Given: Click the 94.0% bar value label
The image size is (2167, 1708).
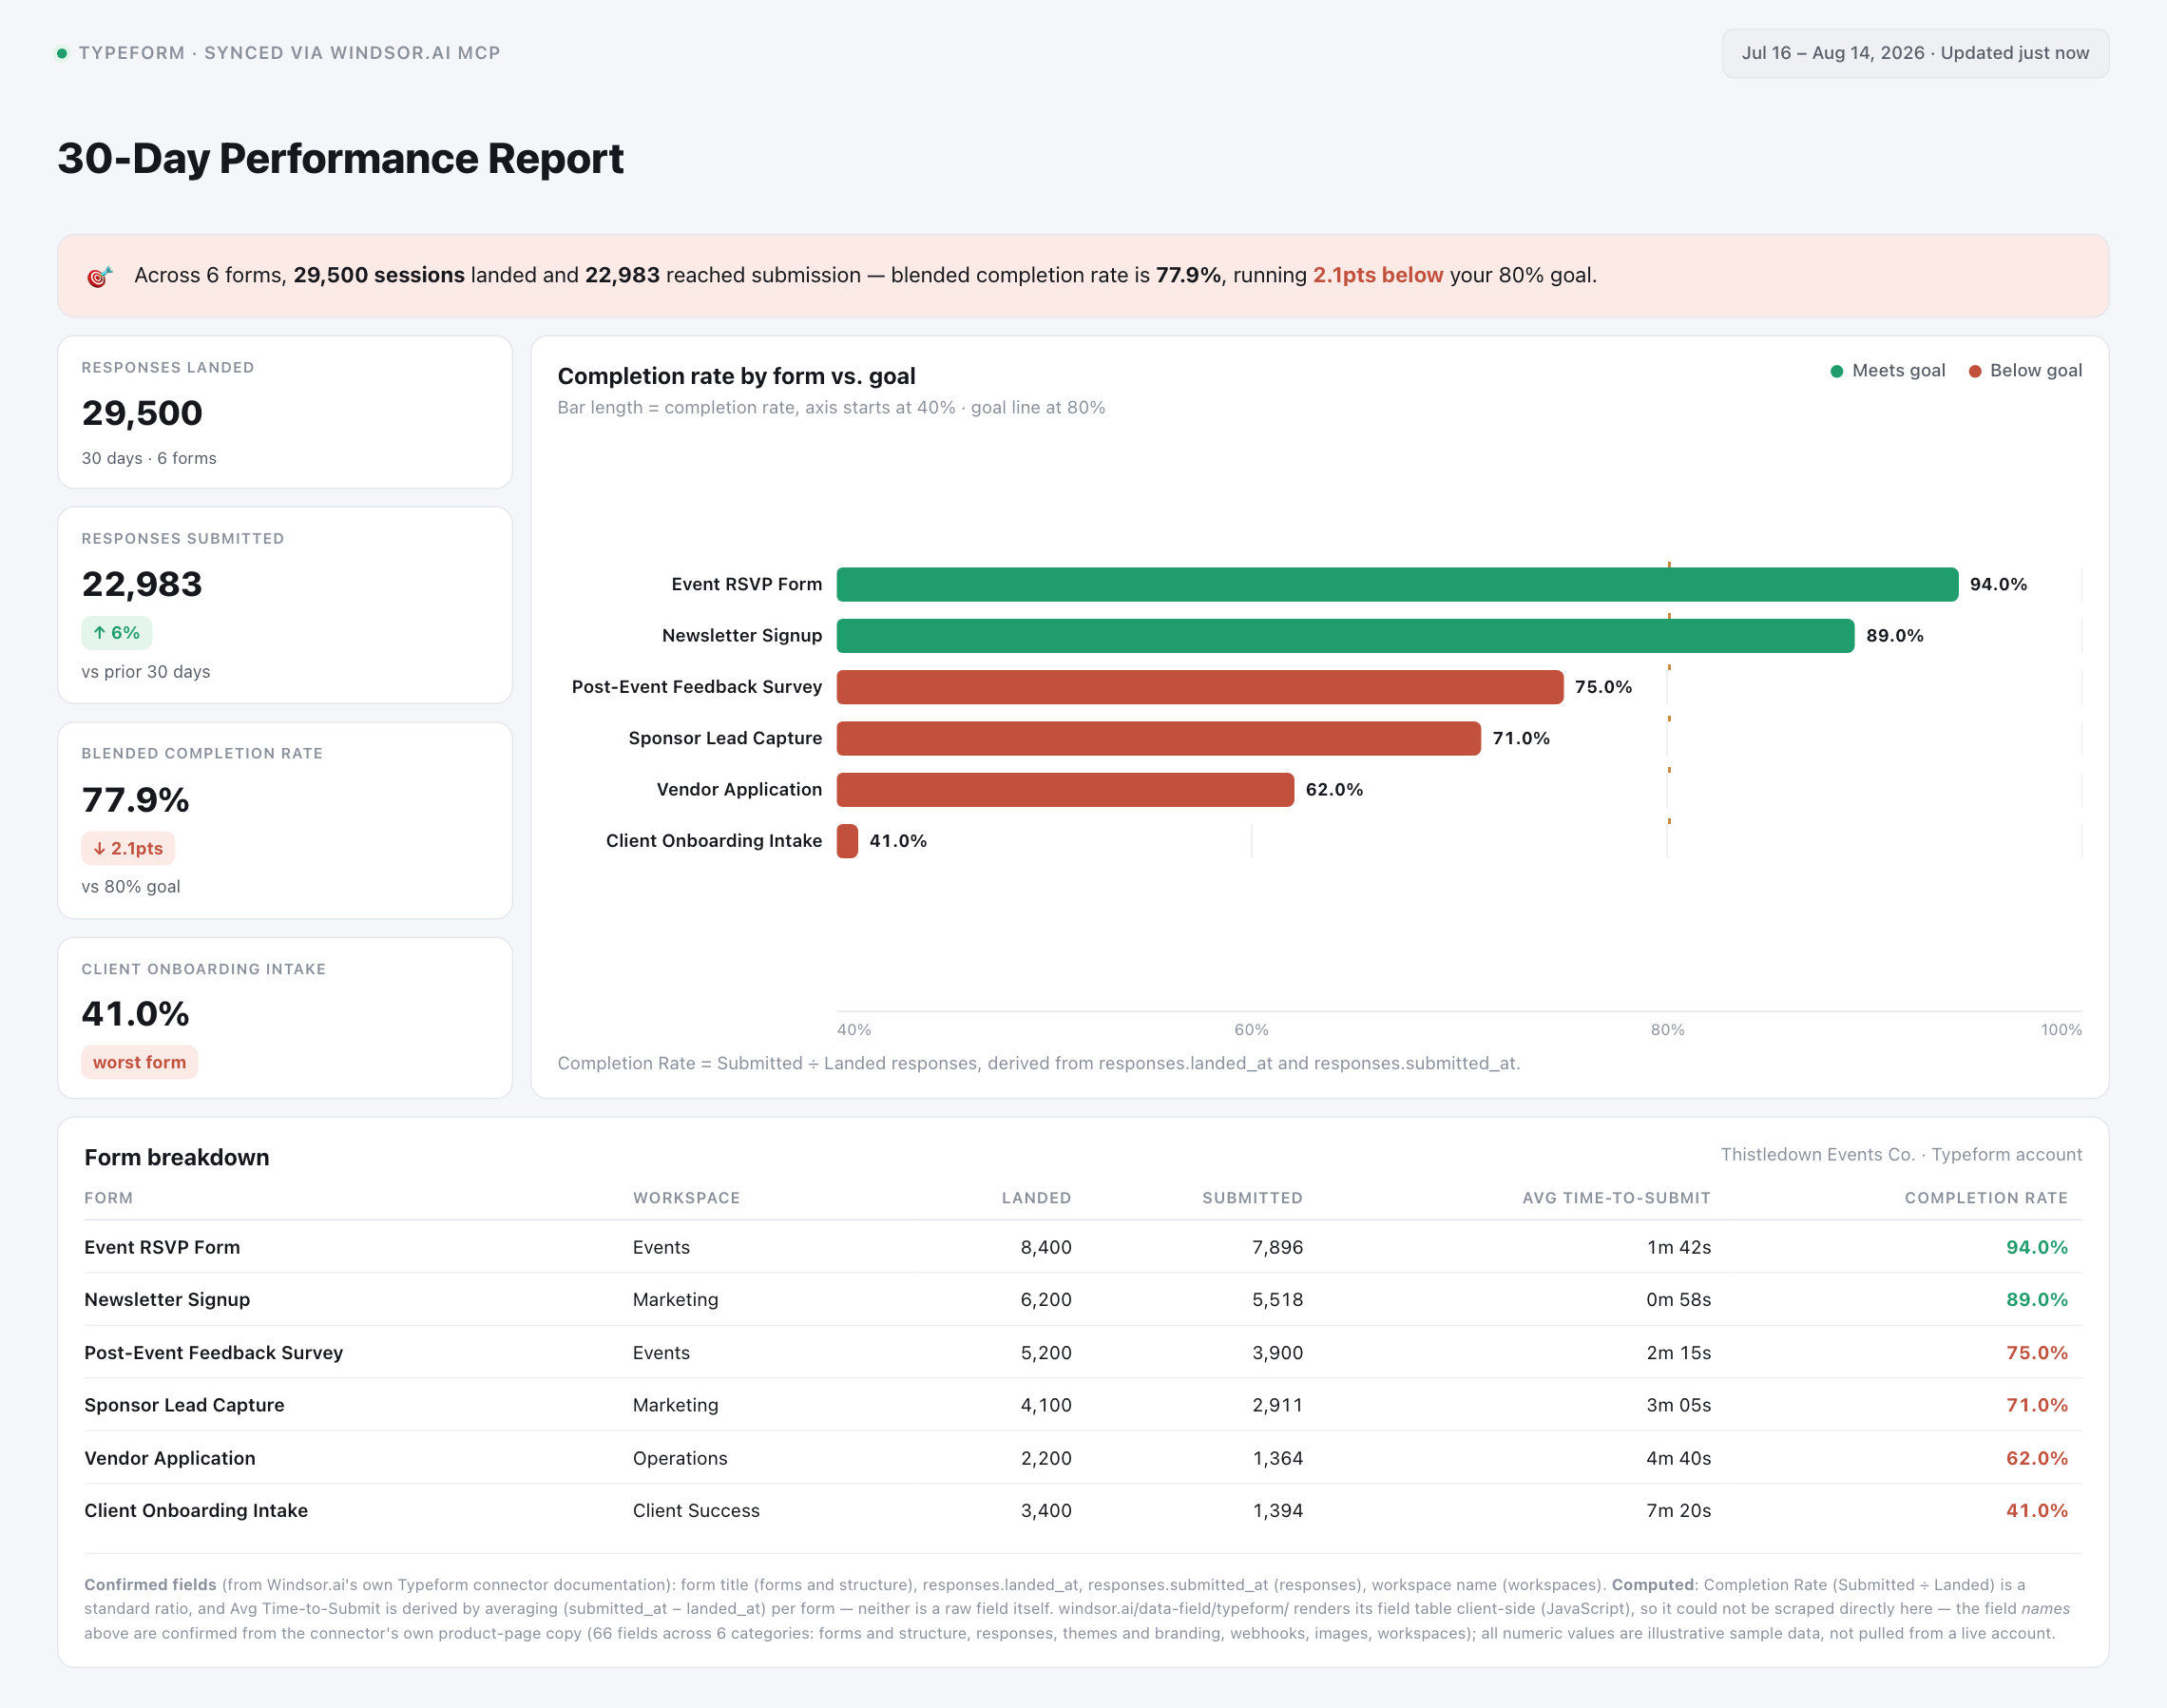Looking at the screenshot, I should pyautogui.click(x=1998, y=584).
